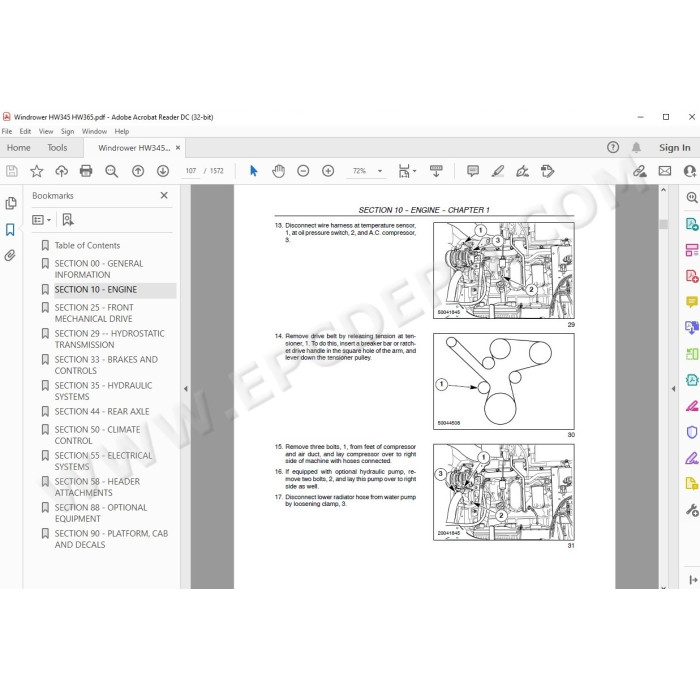Click the page number field 107
Screen dimensions: 700x700
click(x=191, y=171)
